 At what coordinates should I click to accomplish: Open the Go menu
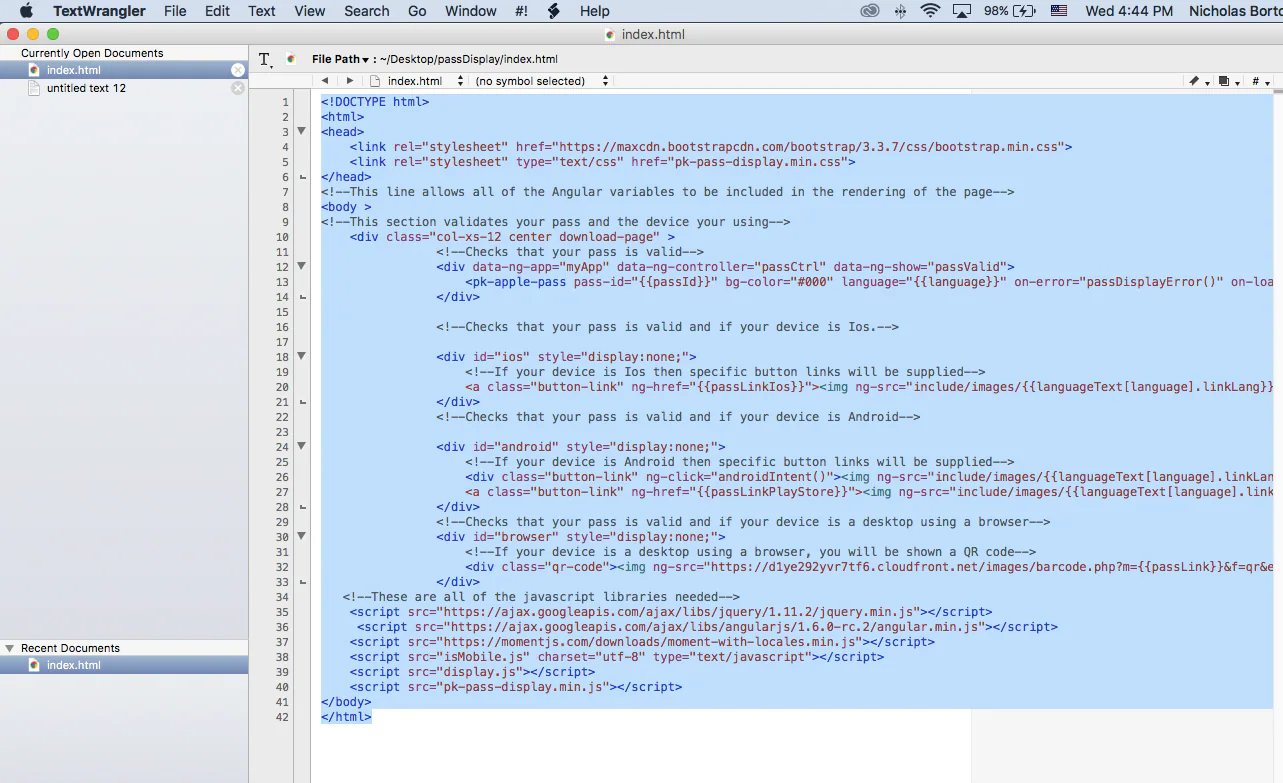[417, 11]
